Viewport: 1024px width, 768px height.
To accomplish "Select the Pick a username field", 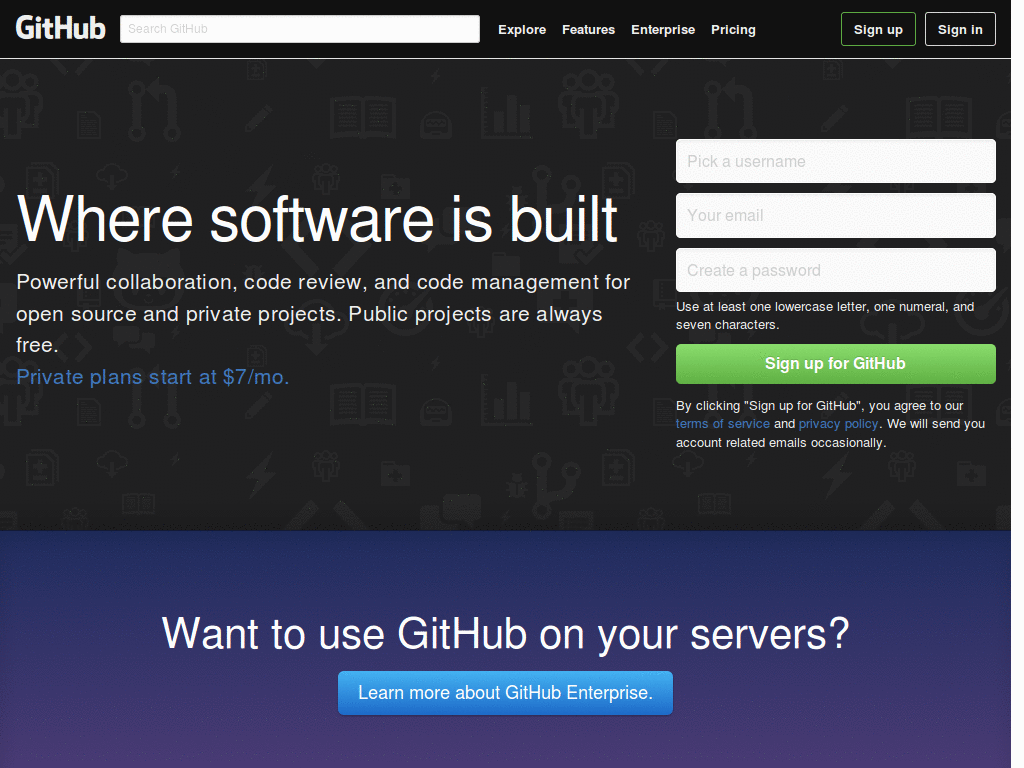I will pos(836,161).
